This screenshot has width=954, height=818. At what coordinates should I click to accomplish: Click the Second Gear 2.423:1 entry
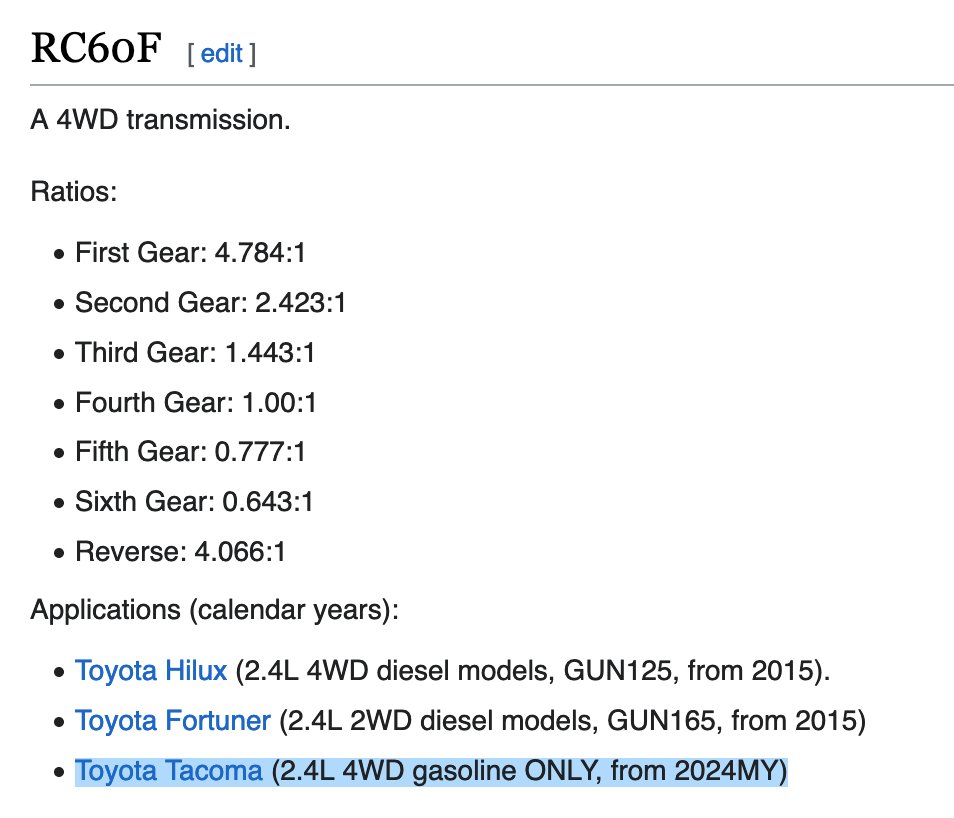[x=210, y=302]
